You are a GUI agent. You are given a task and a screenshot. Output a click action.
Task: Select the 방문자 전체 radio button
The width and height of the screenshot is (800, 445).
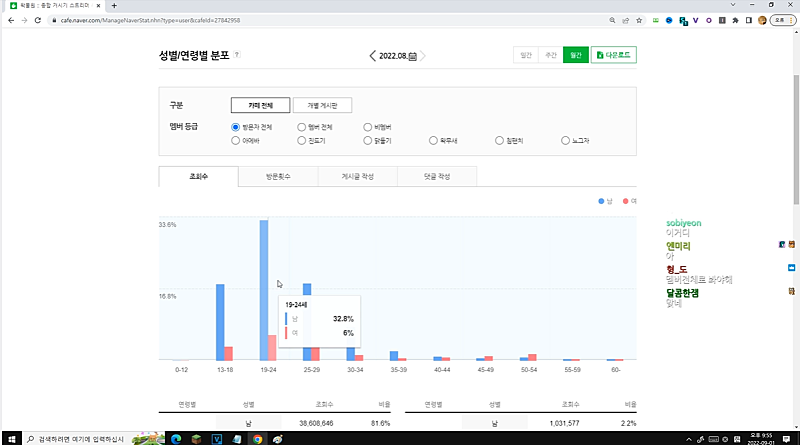[x=235, y=127]
